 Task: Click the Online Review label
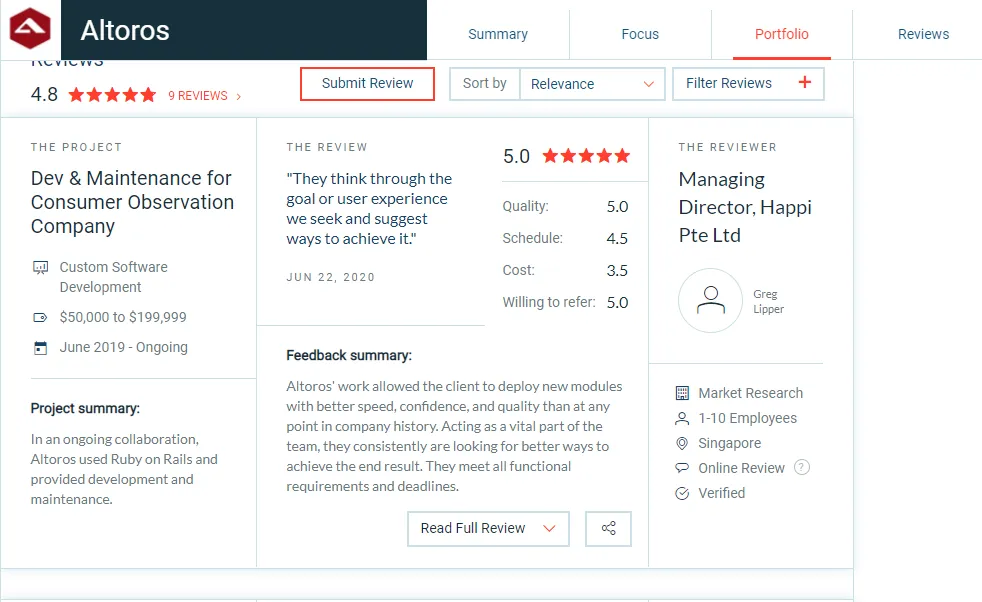(x=741, y=469)
